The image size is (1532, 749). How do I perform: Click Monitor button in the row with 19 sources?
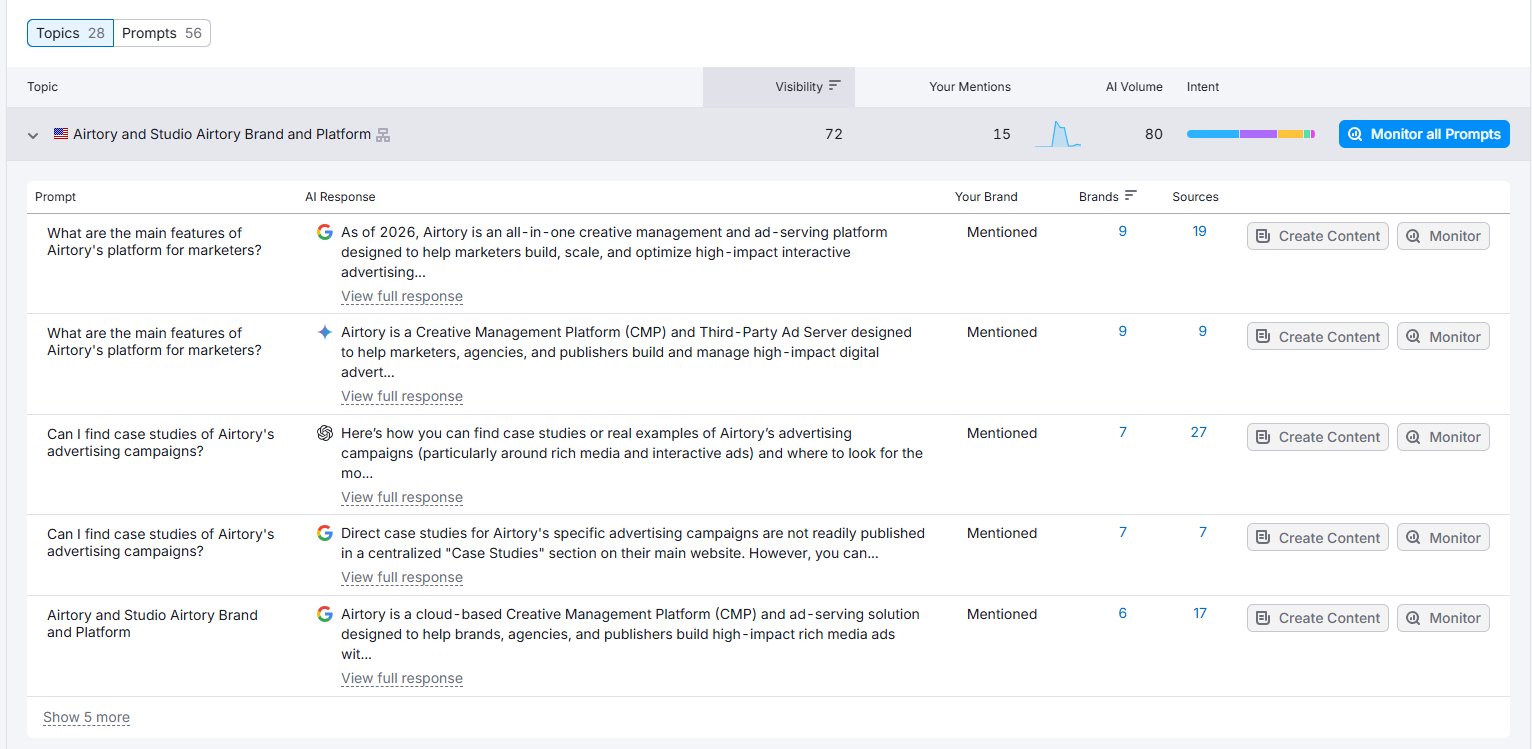tap(1443, 236)
